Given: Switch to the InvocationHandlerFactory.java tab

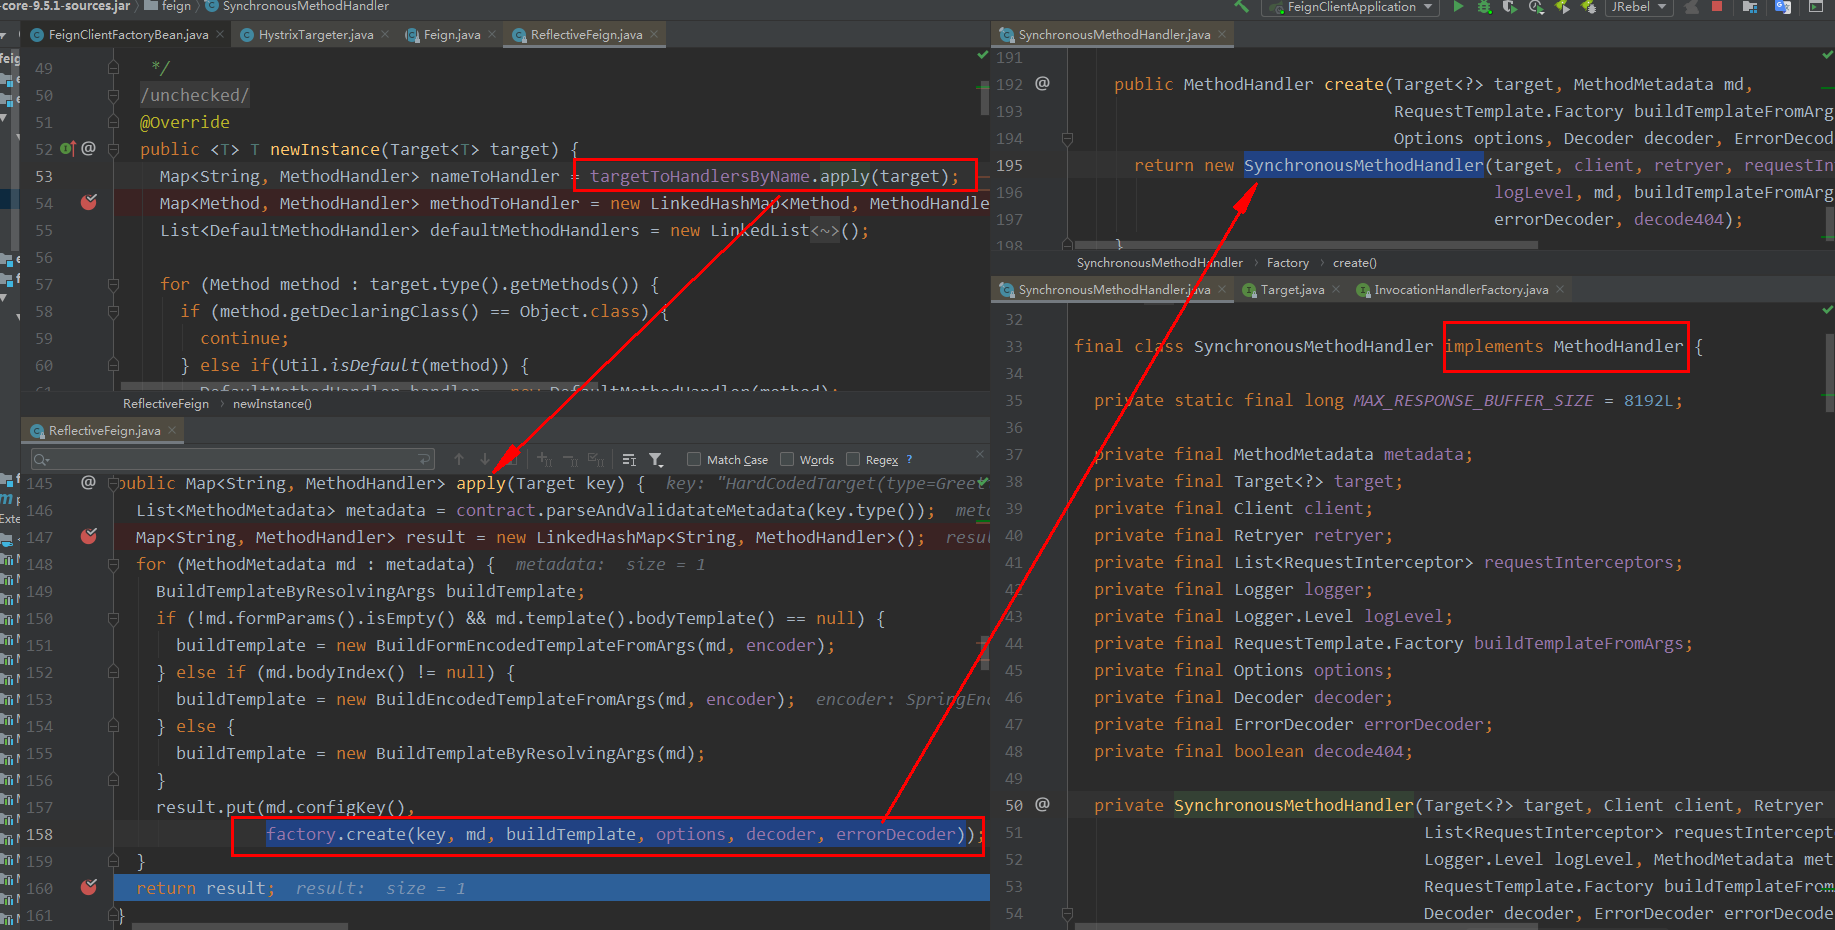Looking at the screenshot, I should click(x=1460, y=290).
